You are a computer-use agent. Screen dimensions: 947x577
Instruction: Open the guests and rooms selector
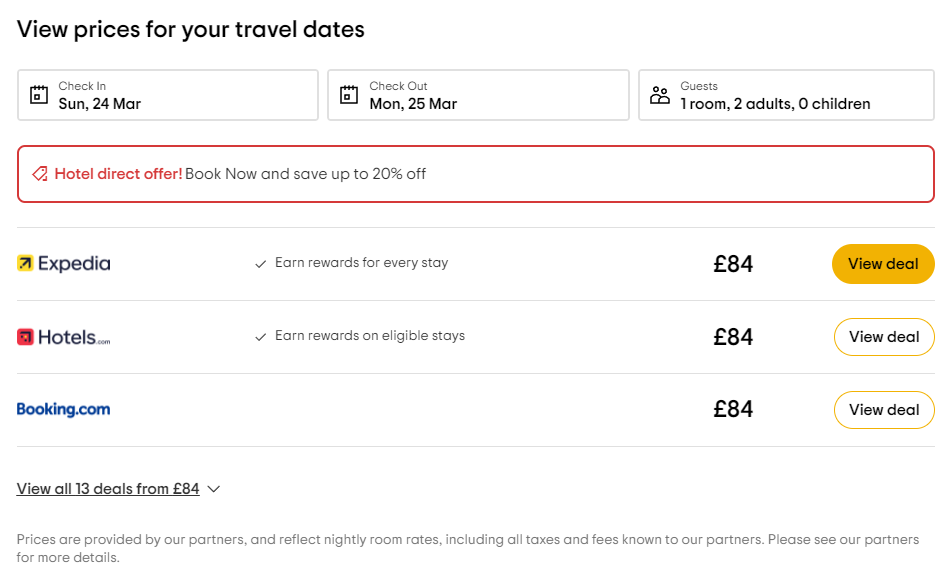786,95
